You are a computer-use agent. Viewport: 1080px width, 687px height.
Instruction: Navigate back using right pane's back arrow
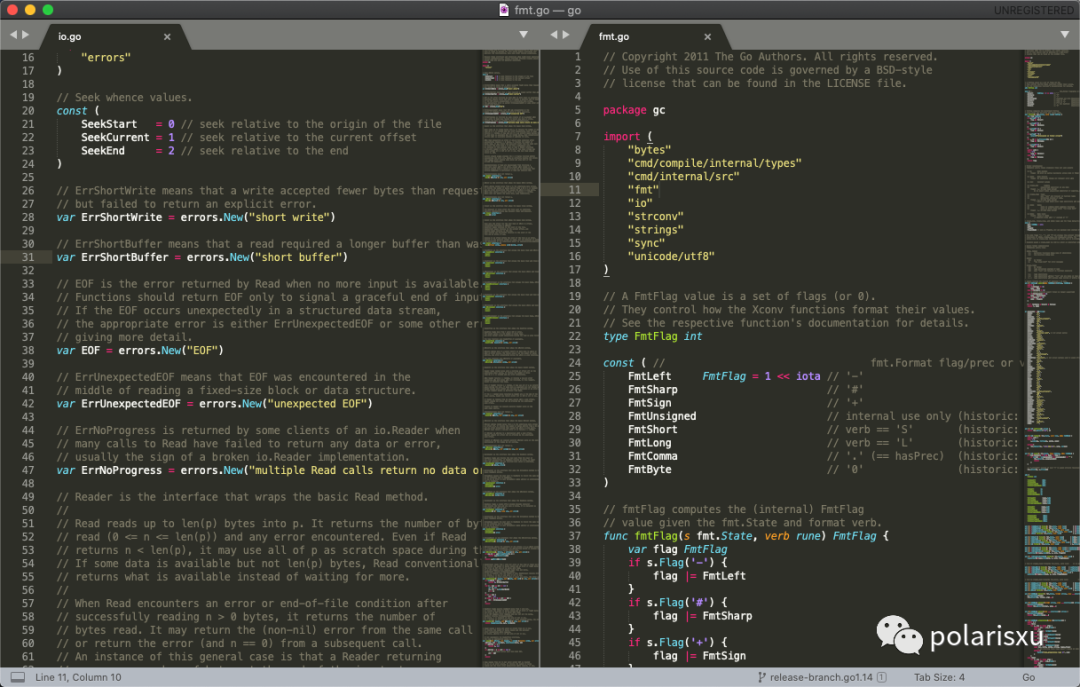(556, 33)
